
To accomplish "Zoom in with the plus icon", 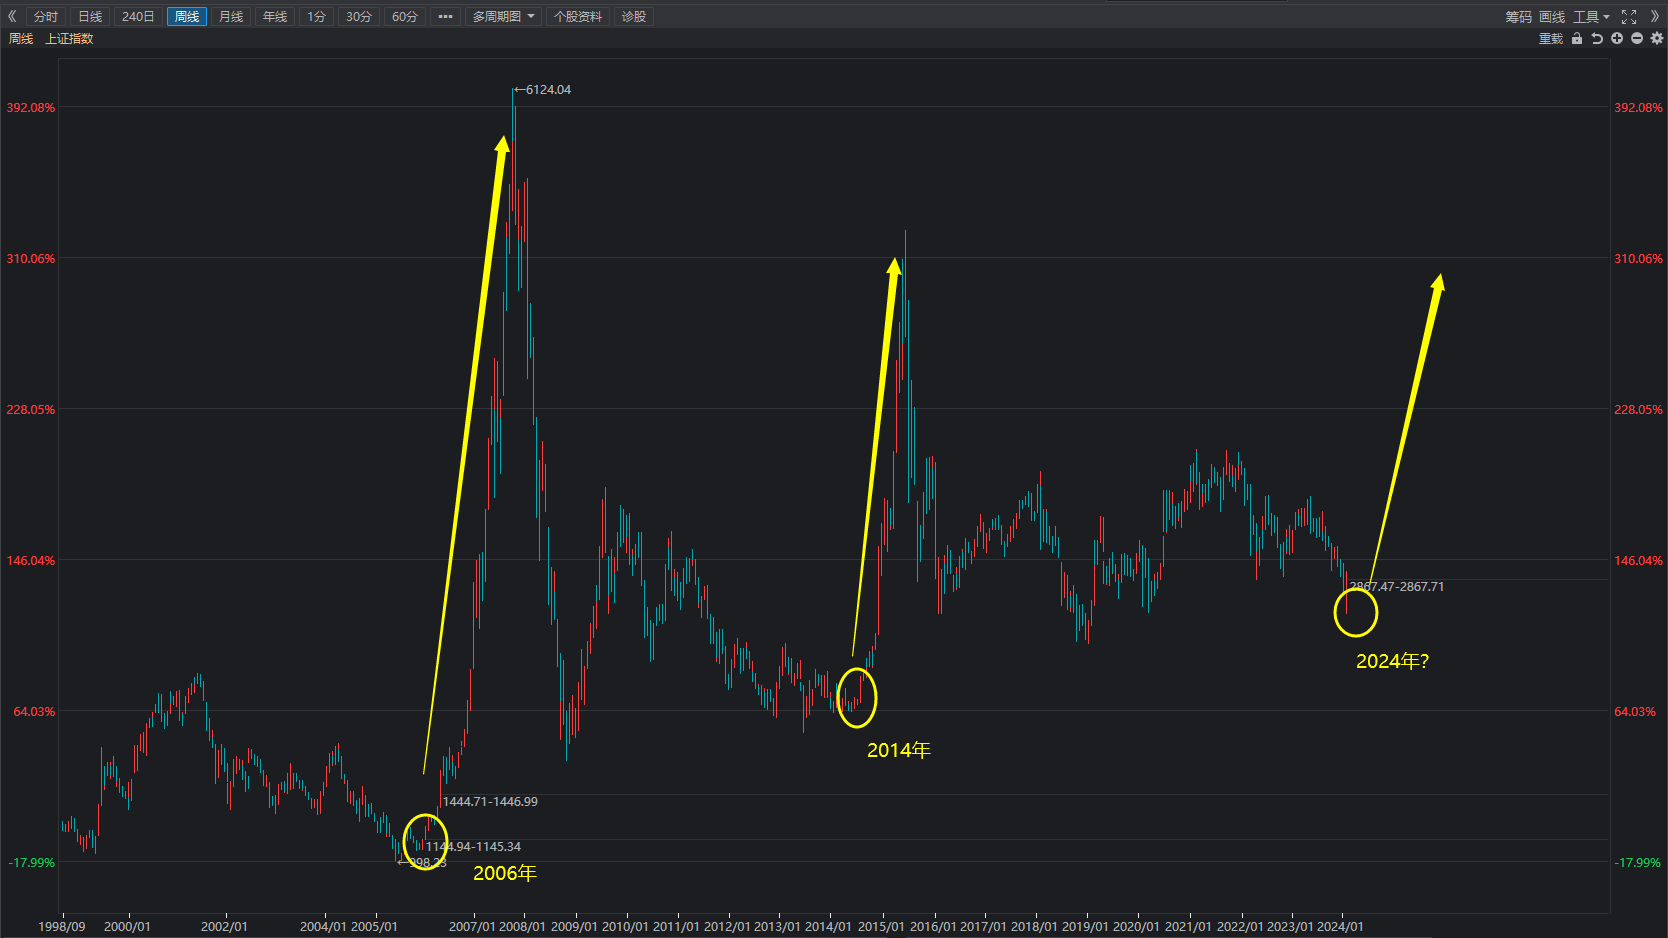I will point(1617,39).
